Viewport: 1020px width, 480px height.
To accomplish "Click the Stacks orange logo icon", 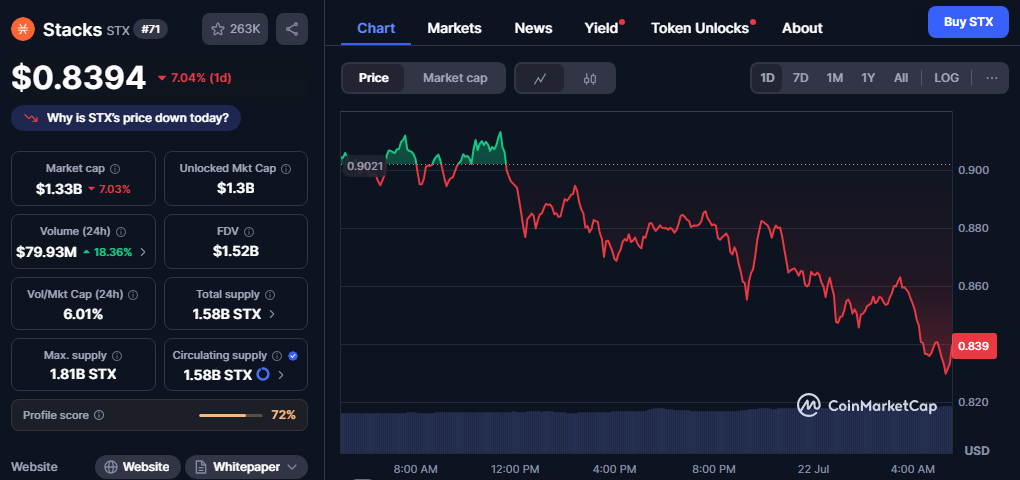I will coord(23,29).
